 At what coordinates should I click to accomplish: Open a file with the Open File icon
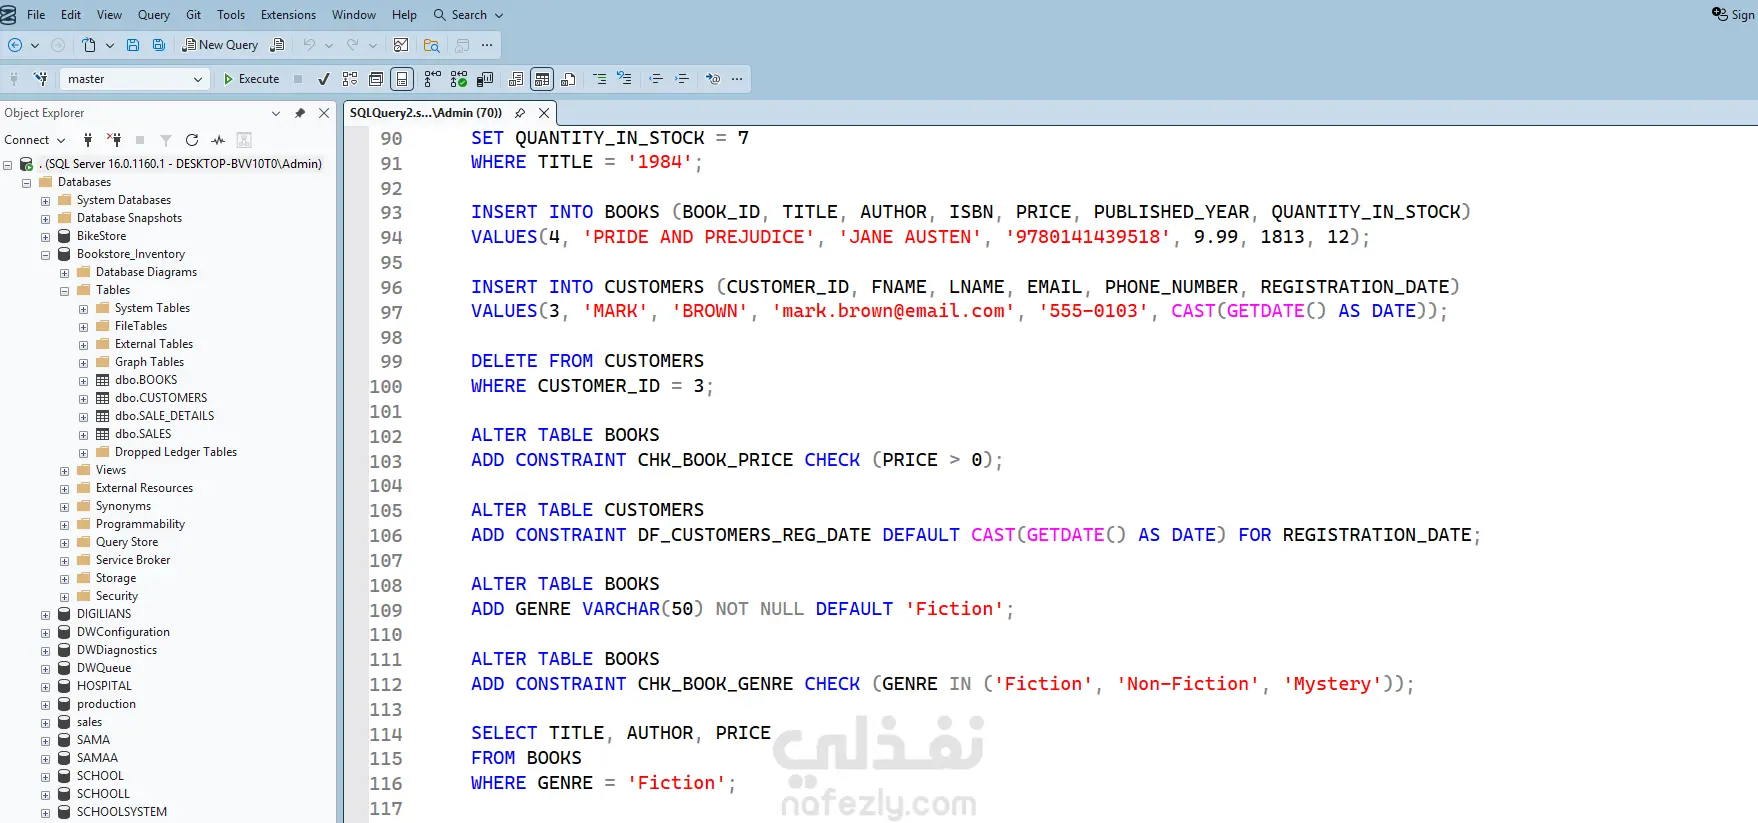[89, 45]
